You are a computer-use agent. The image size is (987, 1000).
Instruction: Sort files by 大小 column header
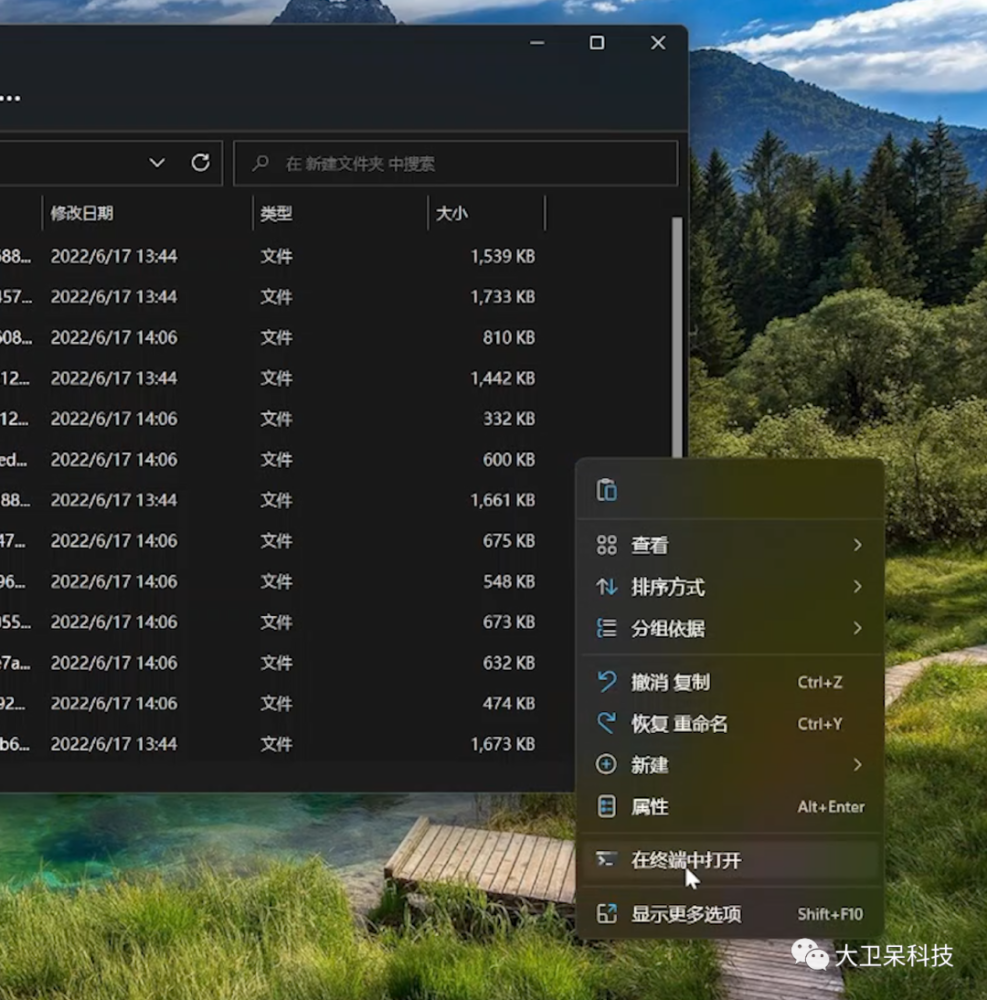click(x=451, y=213)
